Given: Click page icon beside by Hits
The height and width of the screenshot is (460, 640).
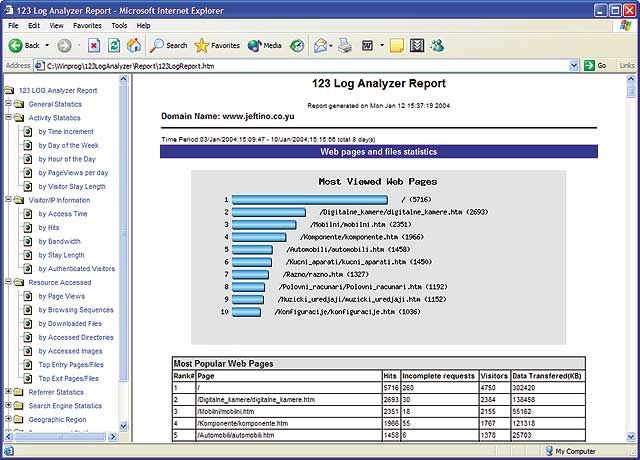Looking at the screenshot, I should 28,227.
